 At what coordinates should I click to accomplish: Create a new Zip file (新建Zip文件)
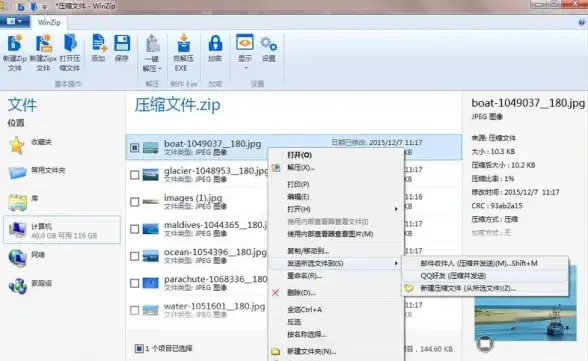click(x=15, y=52)
